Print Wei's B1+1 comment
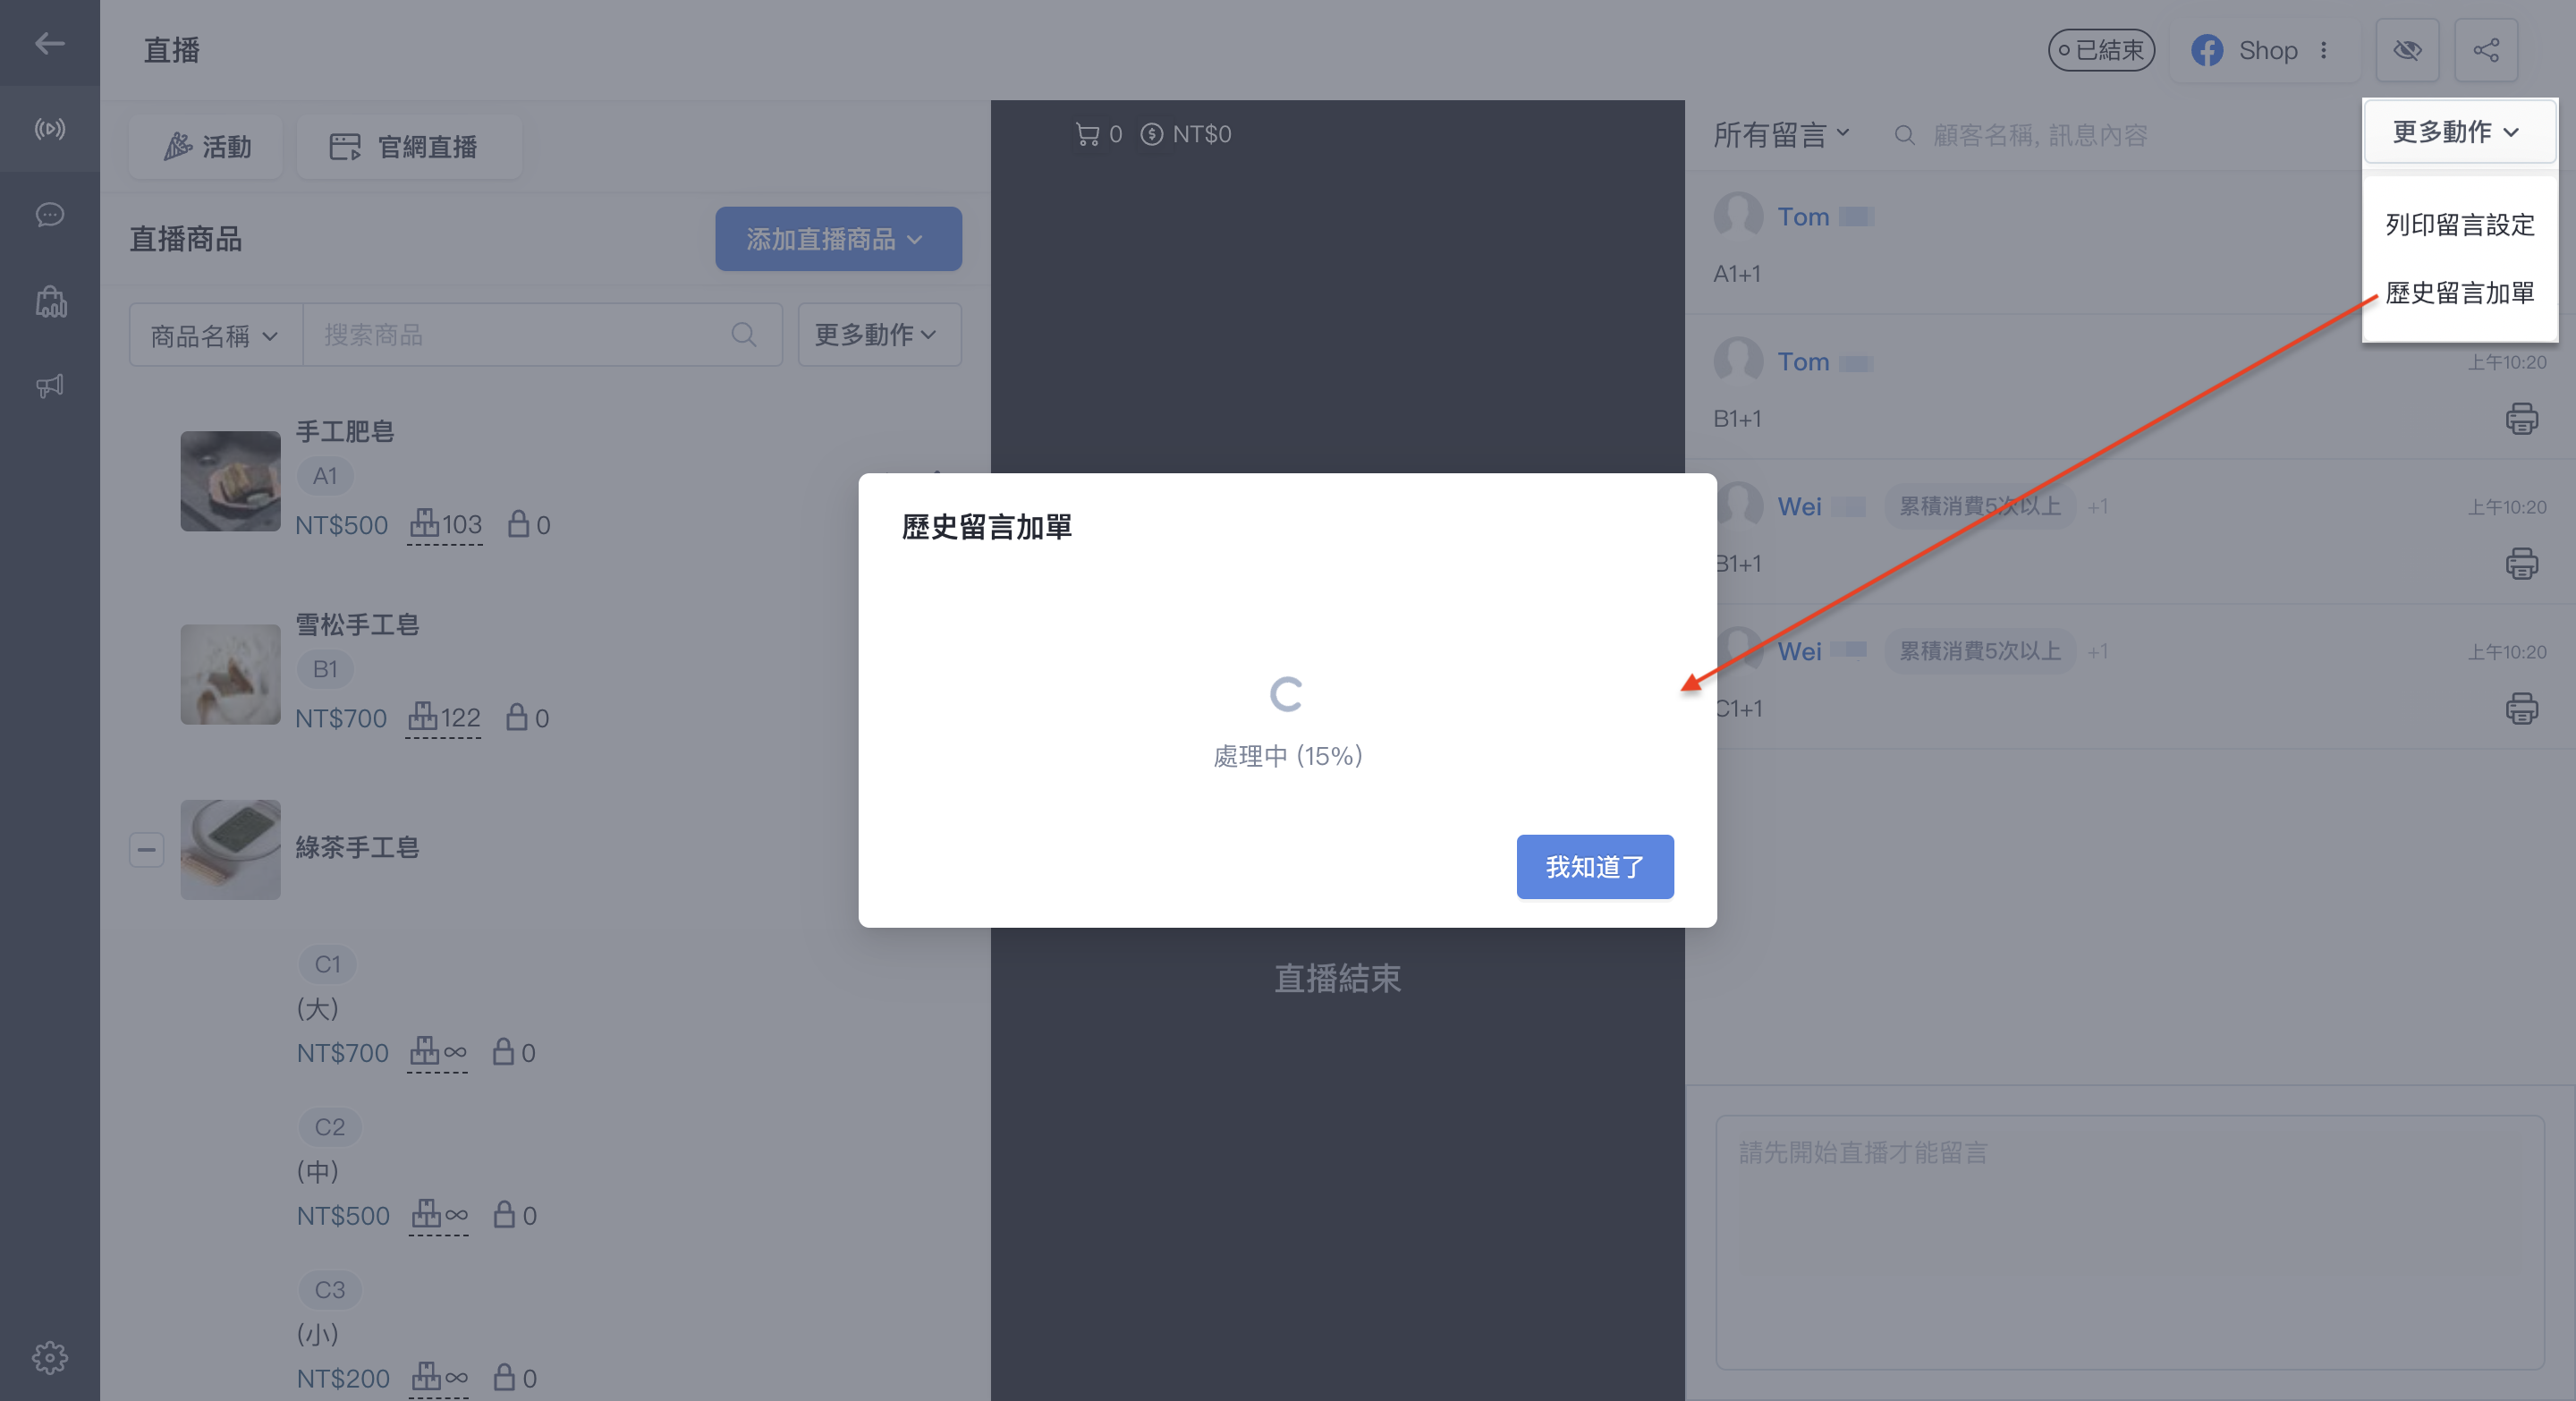Screen dimensions: 2576x1401 coord(2521,563)
